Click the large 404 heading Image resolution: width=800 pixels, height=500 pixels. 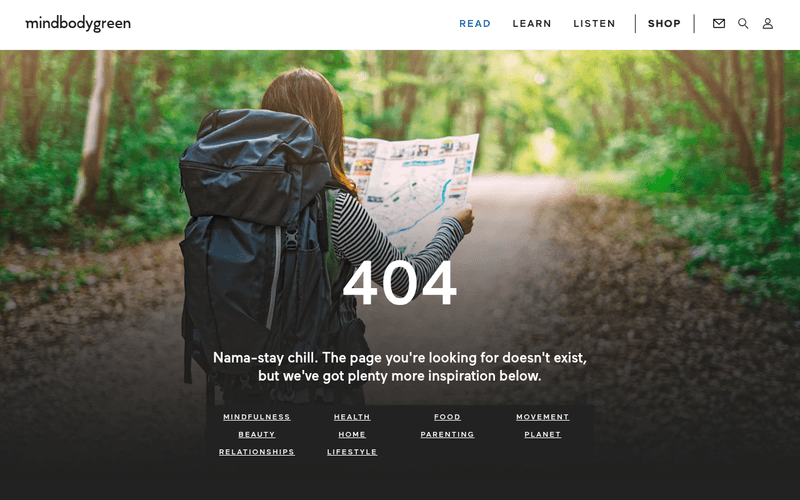399,284
